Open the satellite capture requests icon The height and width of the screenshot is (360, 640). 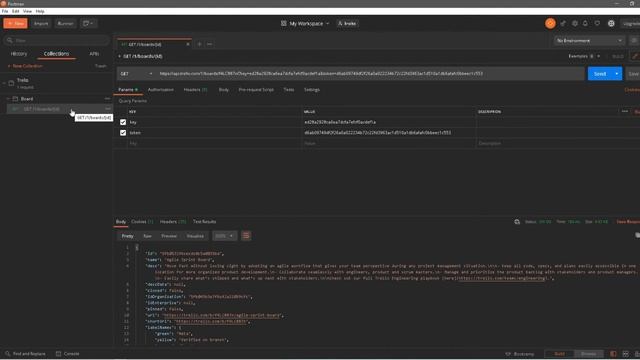pyautogui.click(x=563, y=24)
